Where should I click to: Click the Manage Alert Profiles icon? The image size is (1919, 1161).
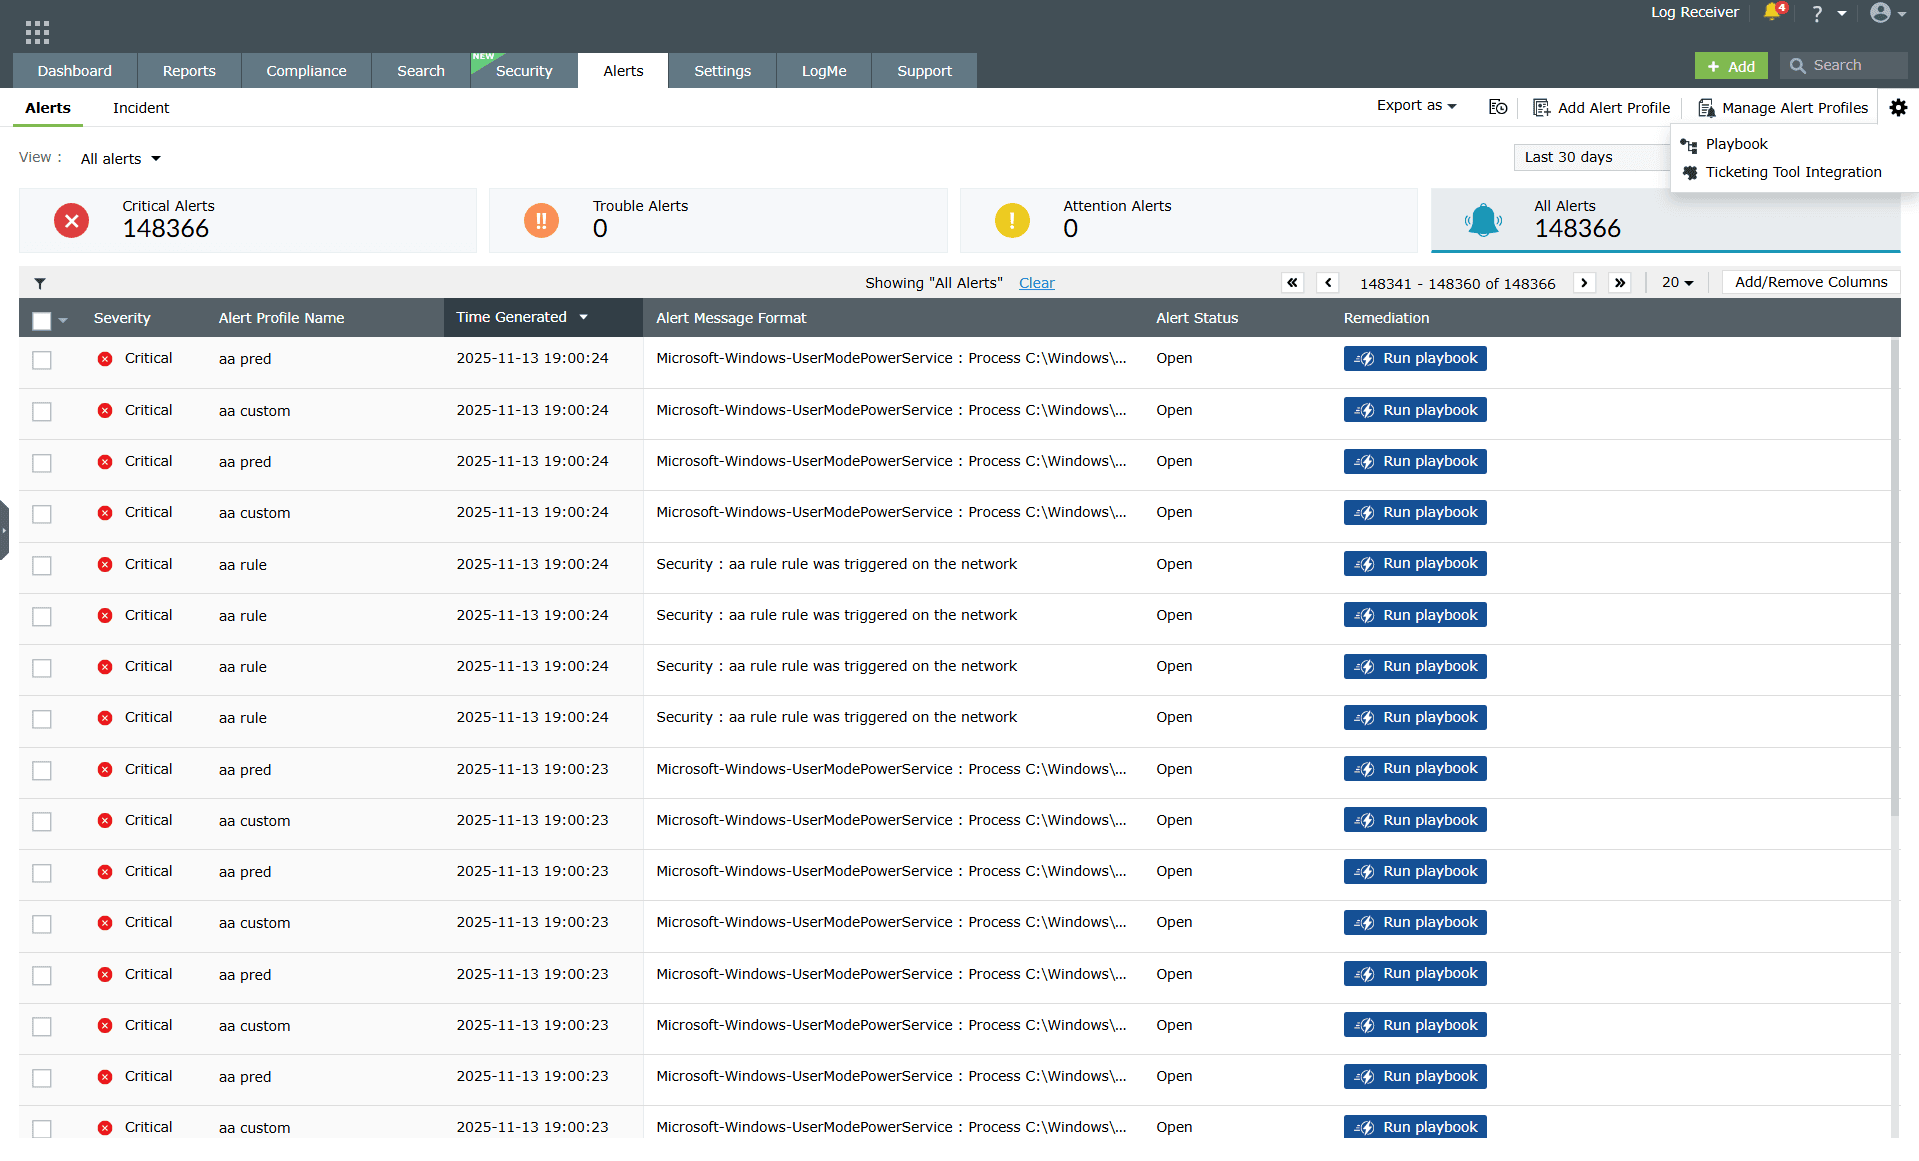pos(1707,107)
